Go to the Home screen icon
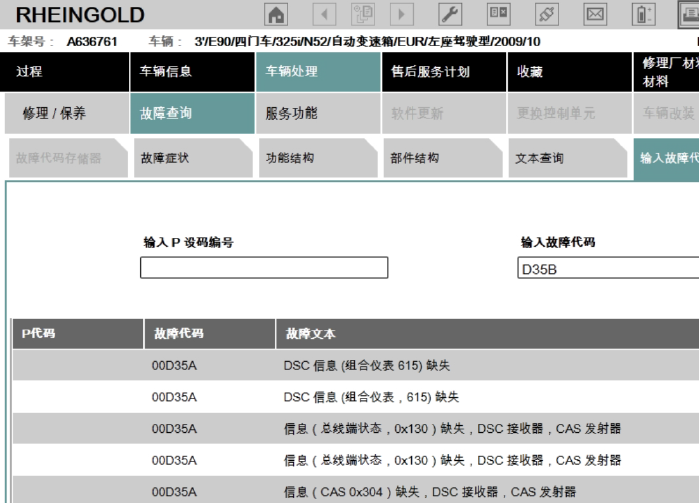699x503 pixels. pyautogui.click(x=276, y=14)
